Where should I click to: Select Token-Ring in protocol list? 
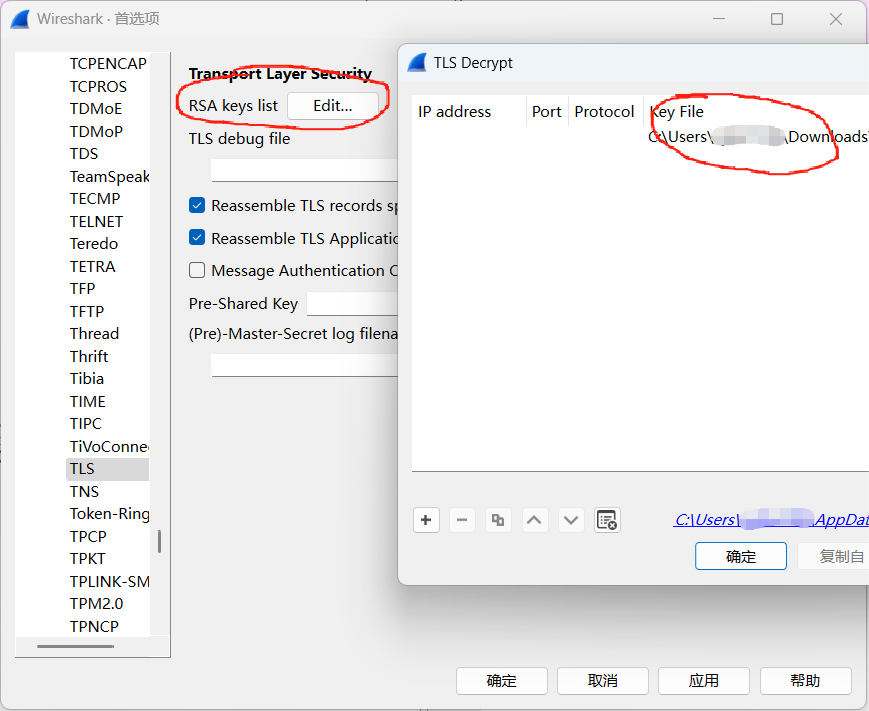click(109, 514)
